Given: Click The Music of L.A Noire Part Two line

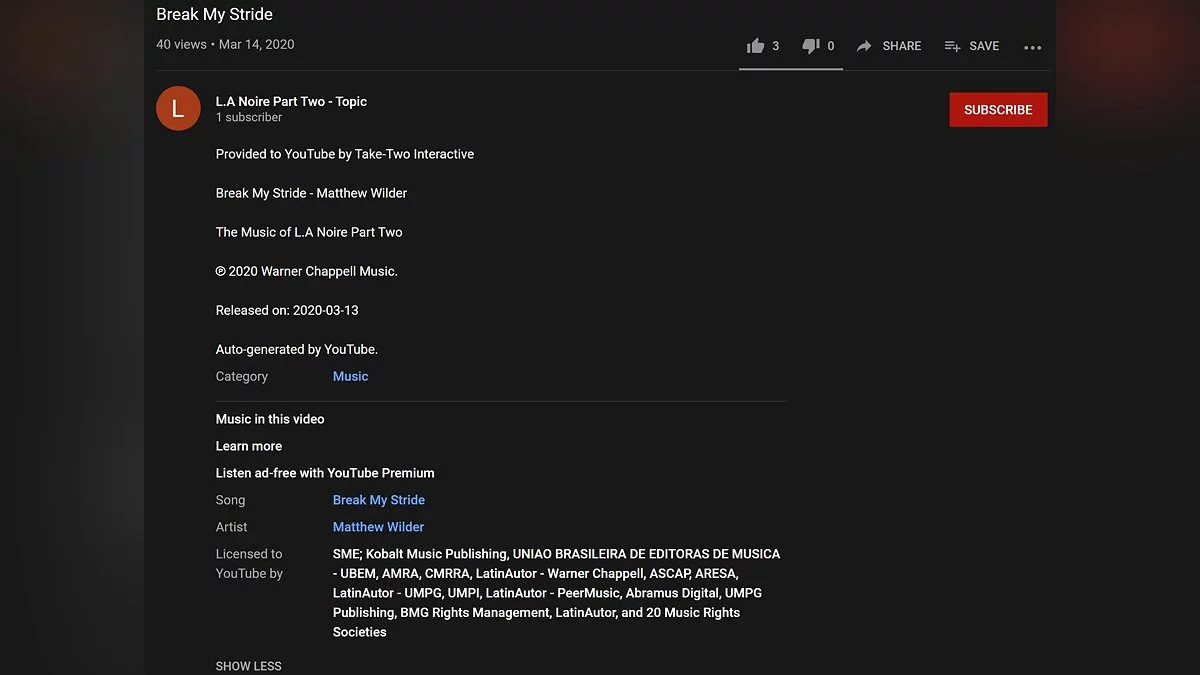Looking at the screenshot, I should coord(309,232).
